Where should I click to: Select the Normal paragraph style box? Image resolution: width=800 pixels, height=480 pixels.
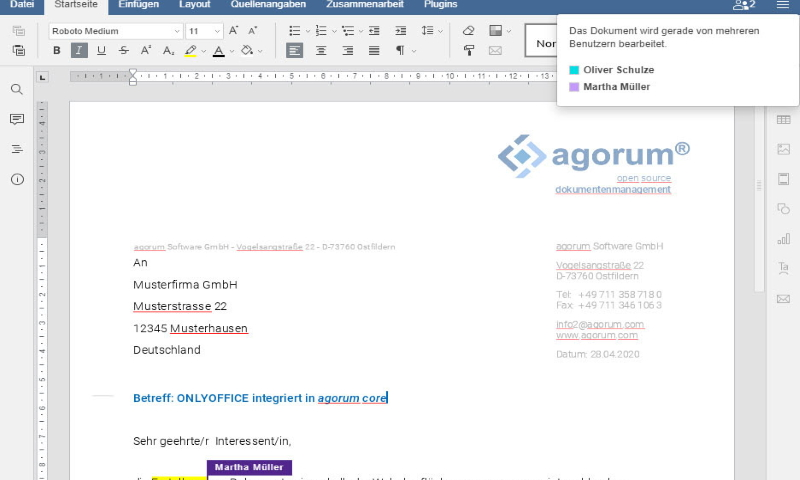click(x=541, y=40)
